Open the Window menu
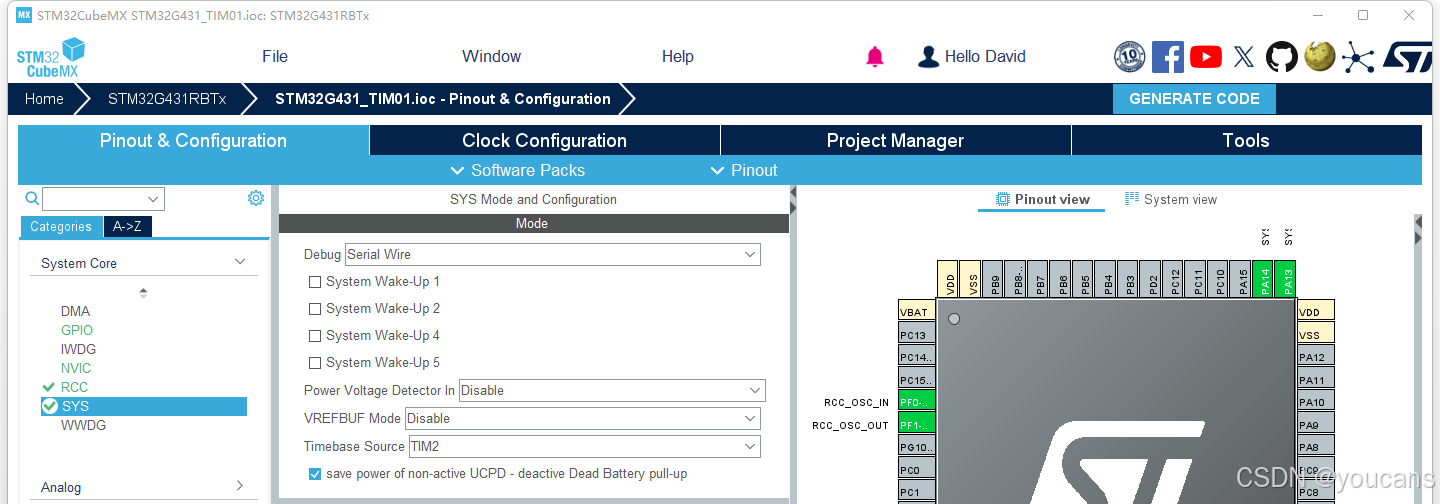 tap(491, 56)
